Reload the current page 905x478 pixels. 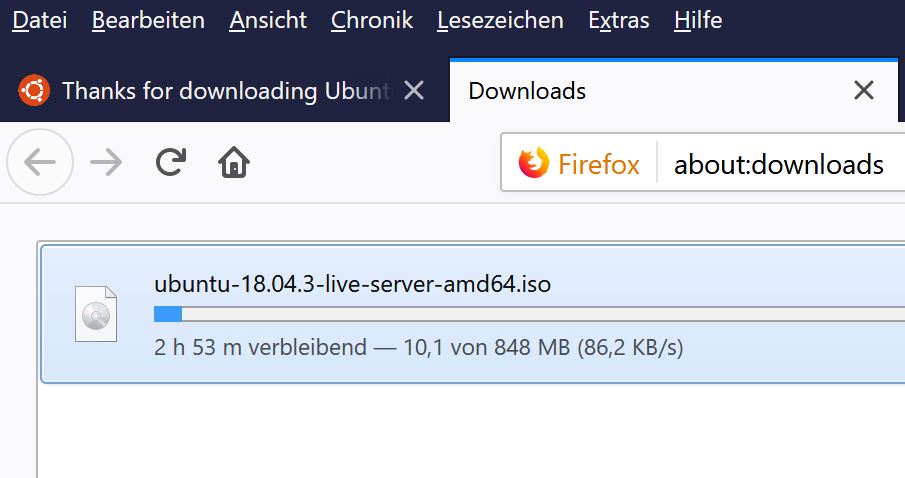pos(171,162)
